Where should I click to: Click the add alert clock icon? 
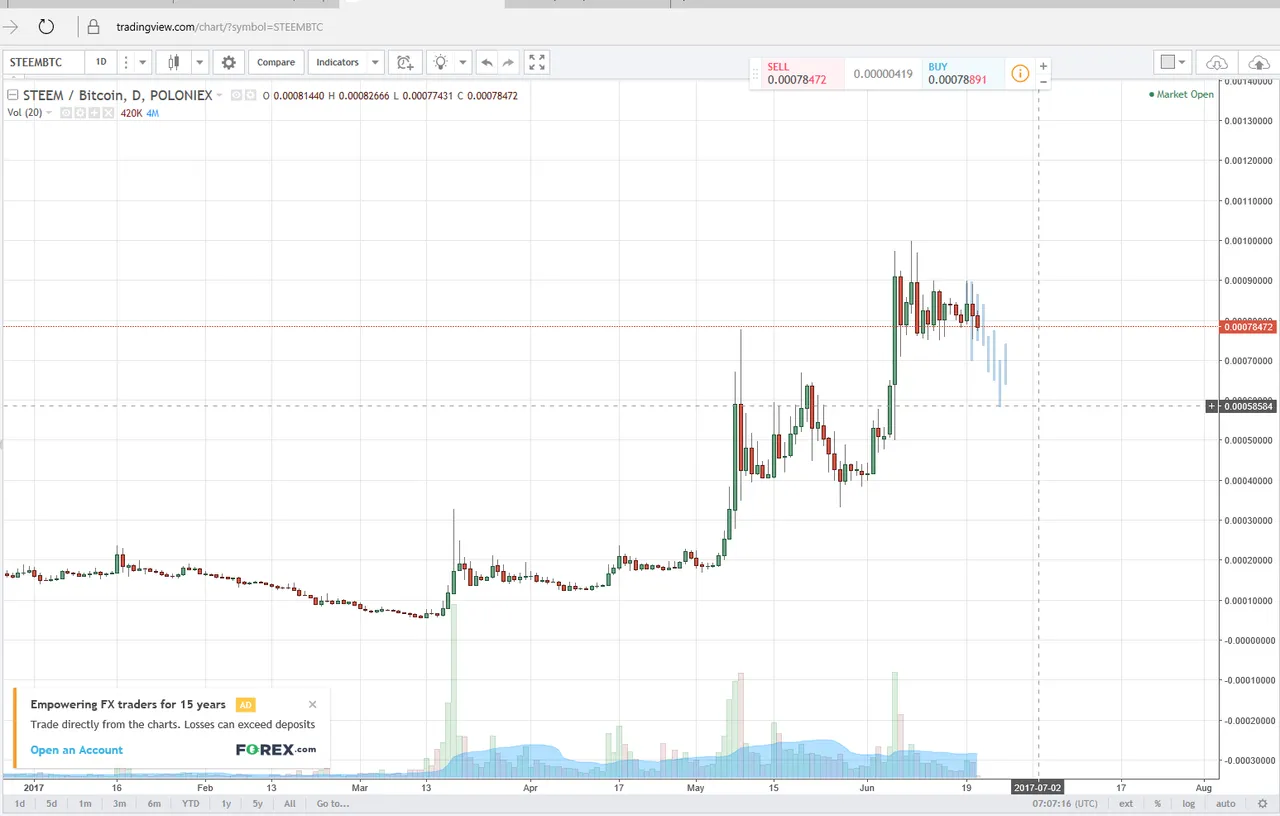point(404,62)
